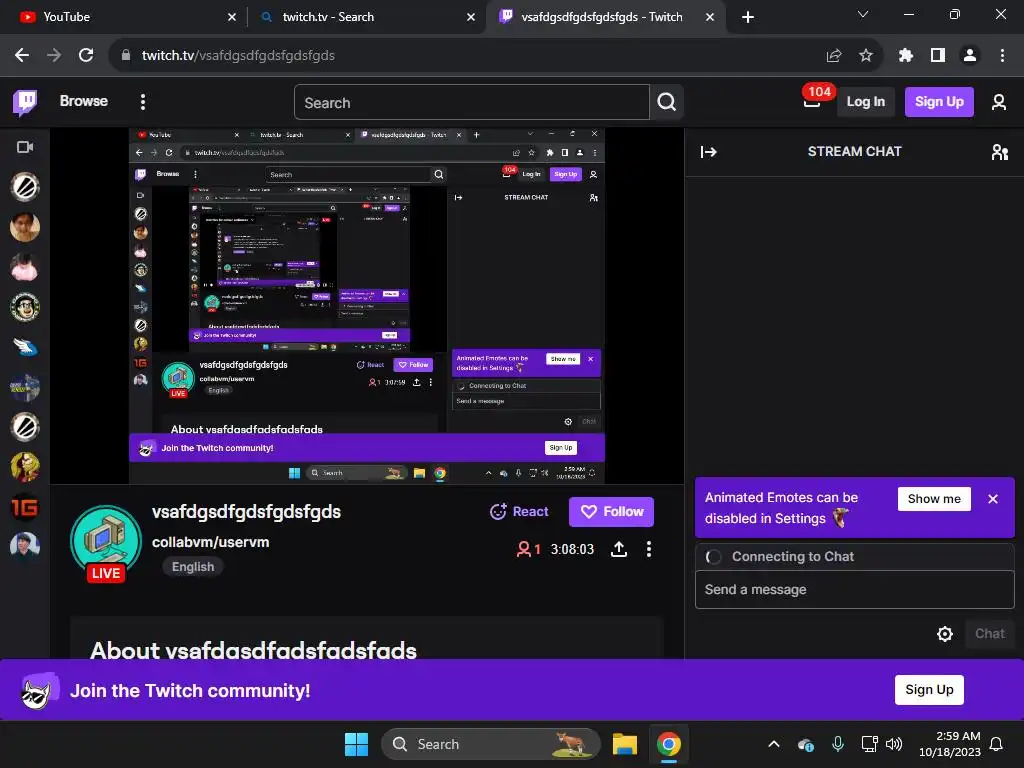The image size is (1024, 768).
Task: Select the English language tag
Action: (193, 566)
